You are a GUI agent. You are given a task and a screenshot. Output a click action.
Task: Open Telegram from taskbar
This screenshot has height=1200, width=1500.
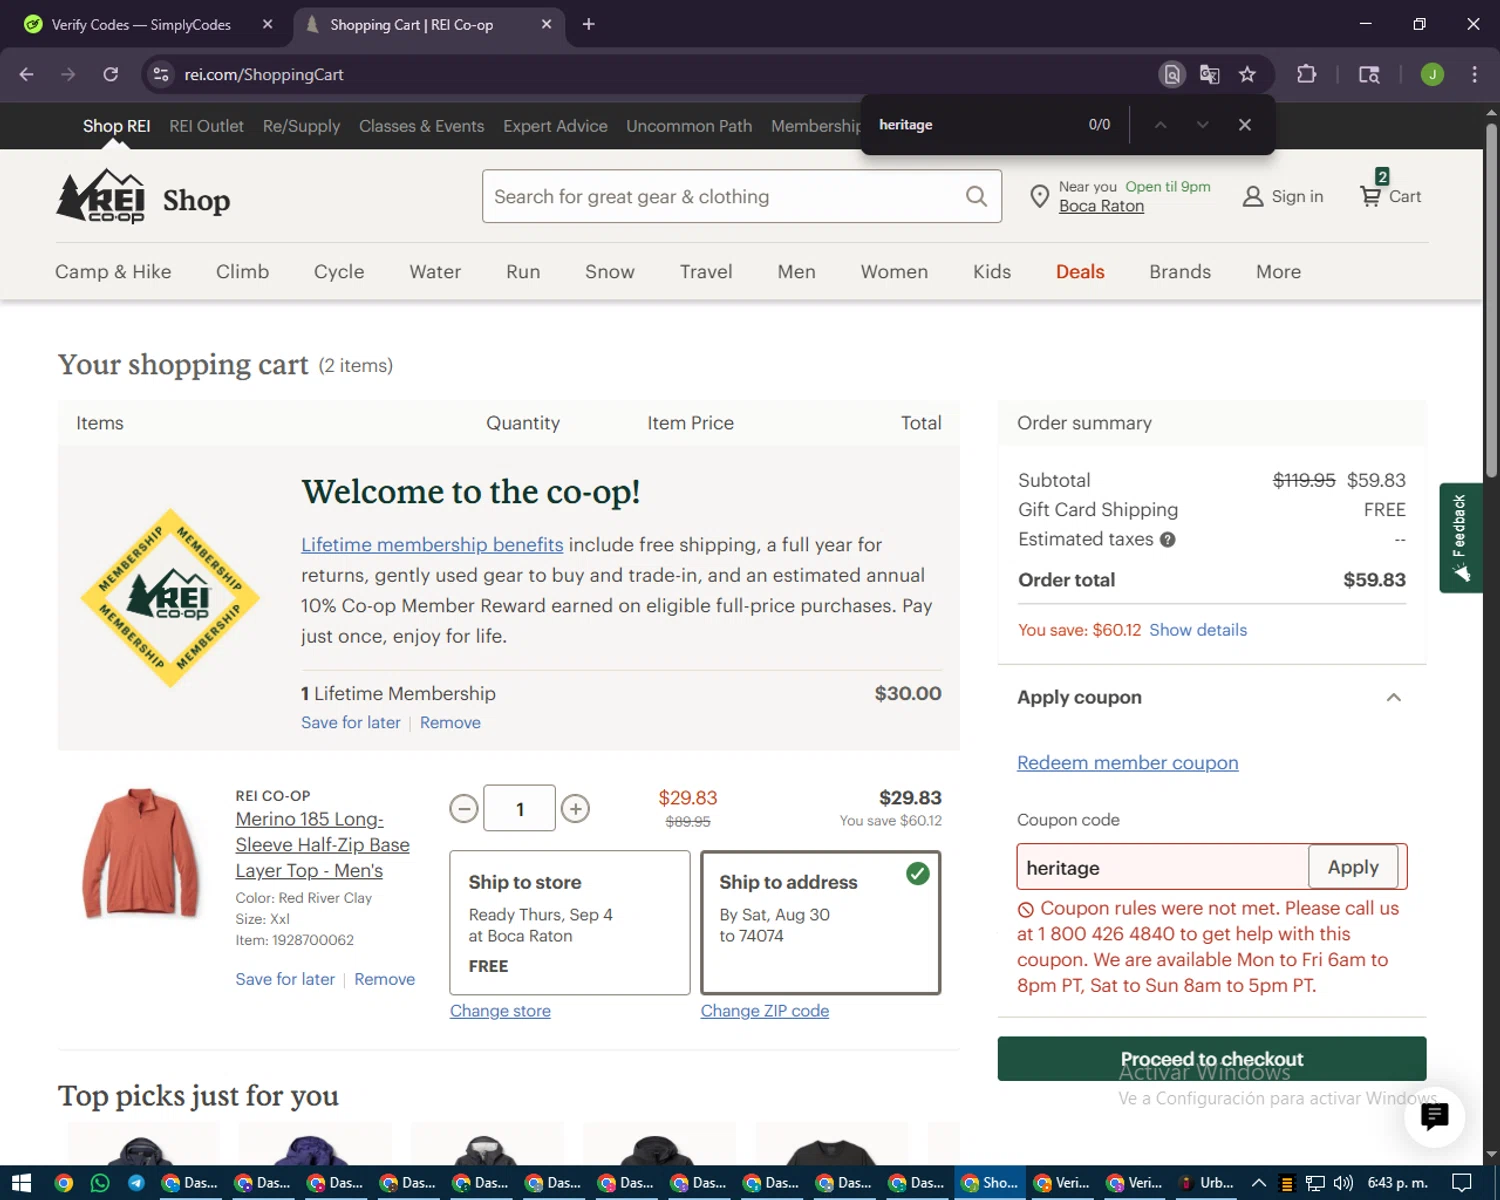(x=136, y=1183)
